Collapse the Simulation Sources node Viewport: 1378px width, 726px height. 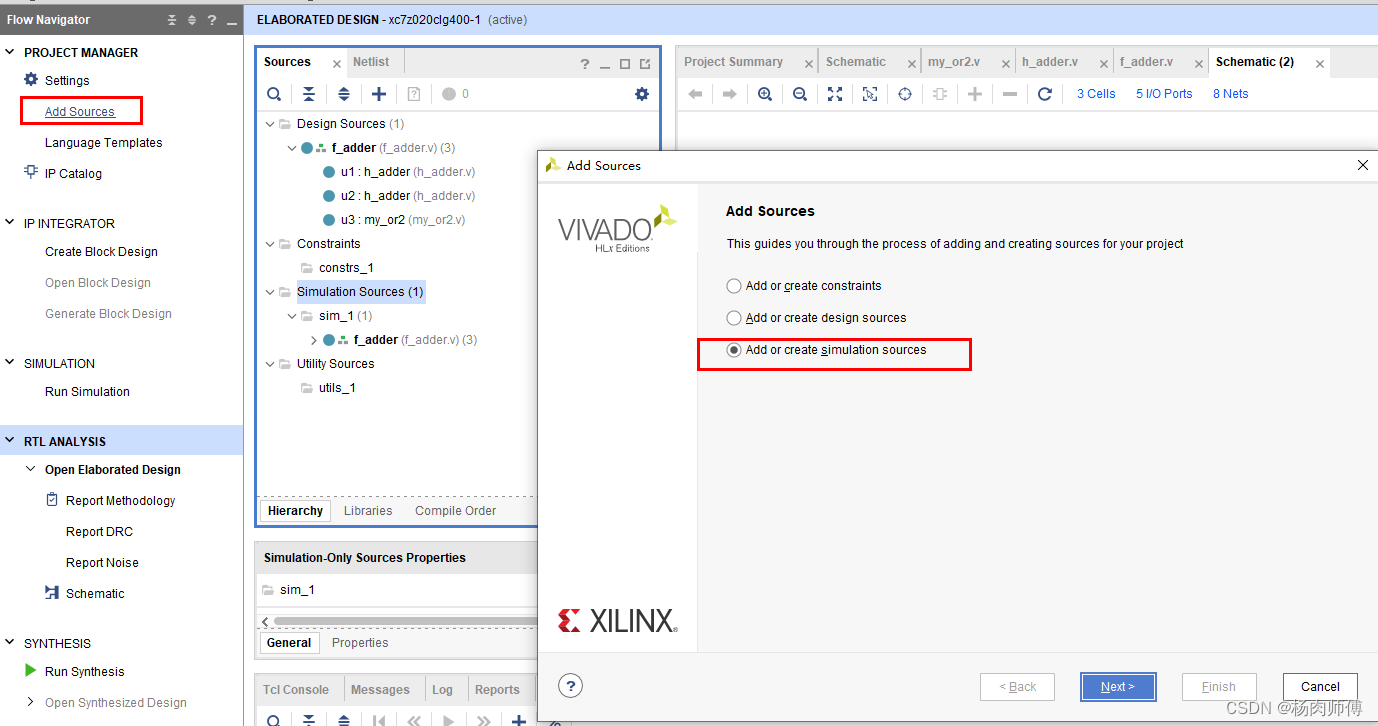(x=270, y=292)
